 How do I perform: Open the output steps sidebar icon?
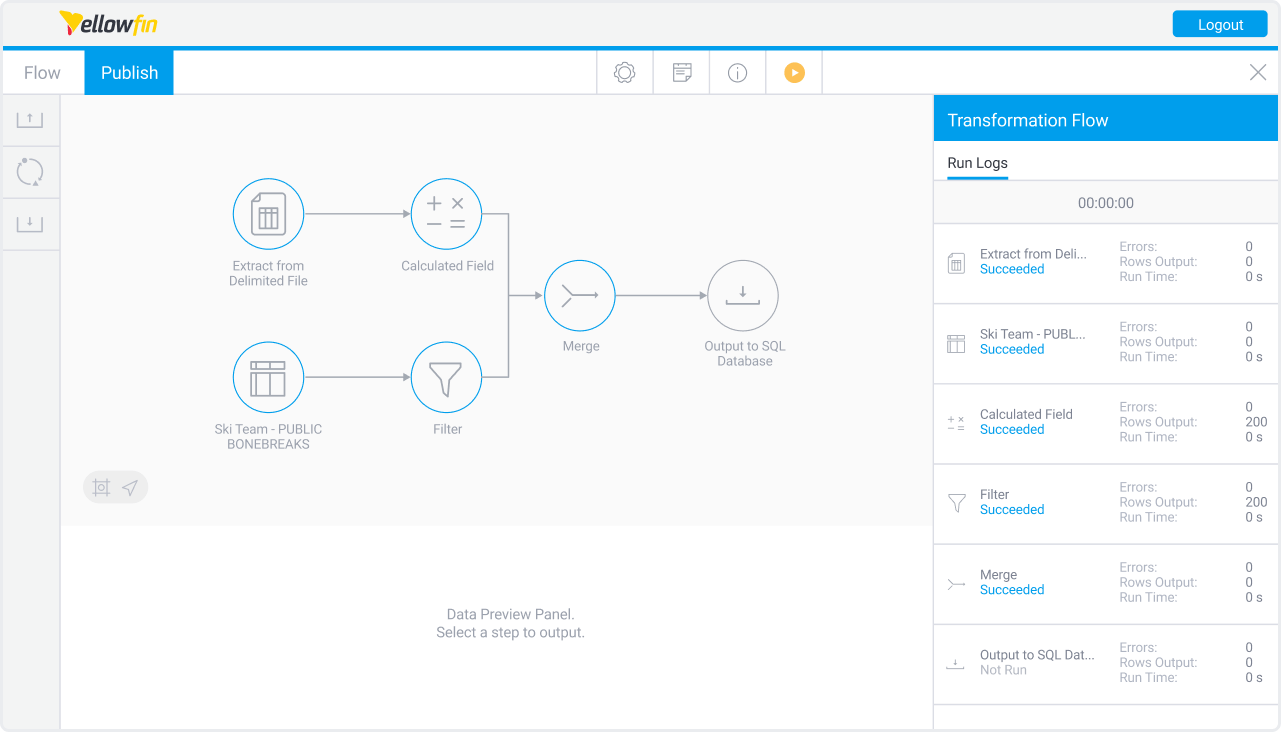click(x=30, y=223)
